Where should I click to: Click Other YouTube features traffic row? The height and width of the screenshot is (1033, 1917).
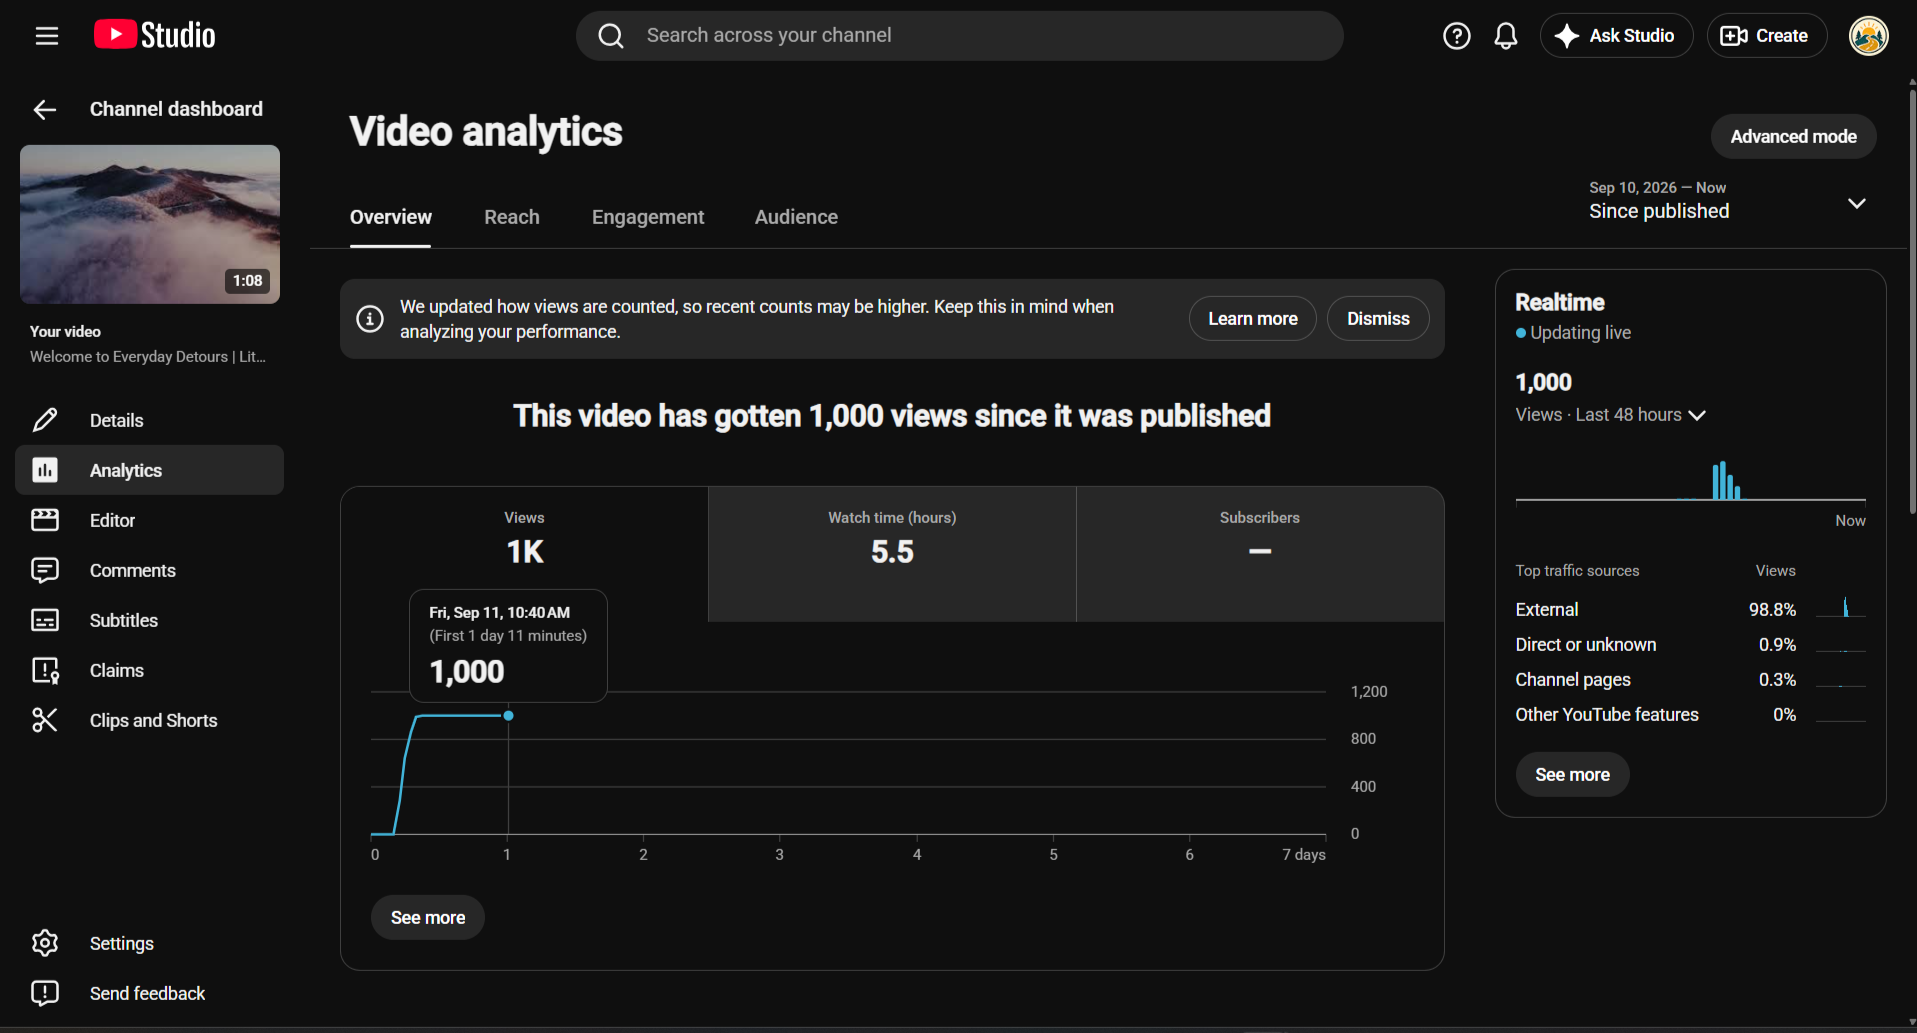[1690, 714]
